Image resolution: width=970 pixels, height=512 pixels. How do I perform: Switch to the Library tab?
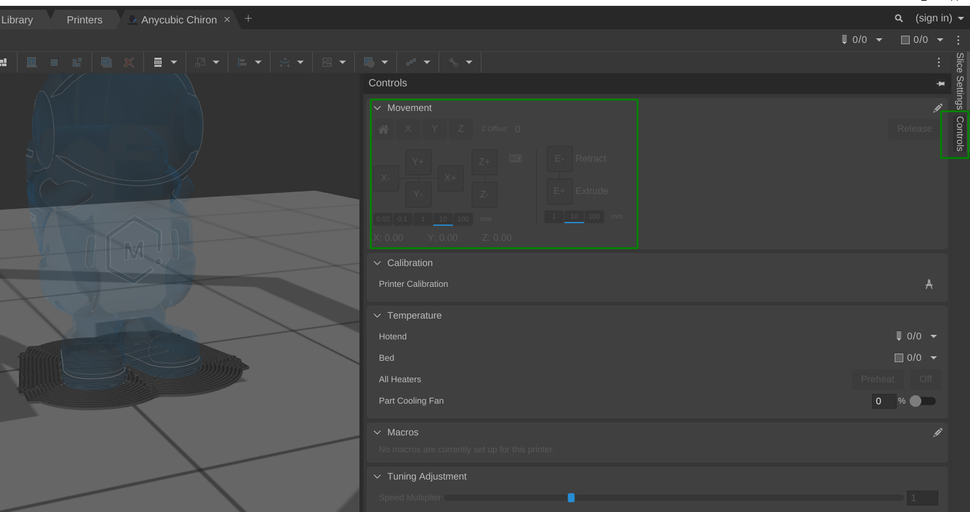17,20
